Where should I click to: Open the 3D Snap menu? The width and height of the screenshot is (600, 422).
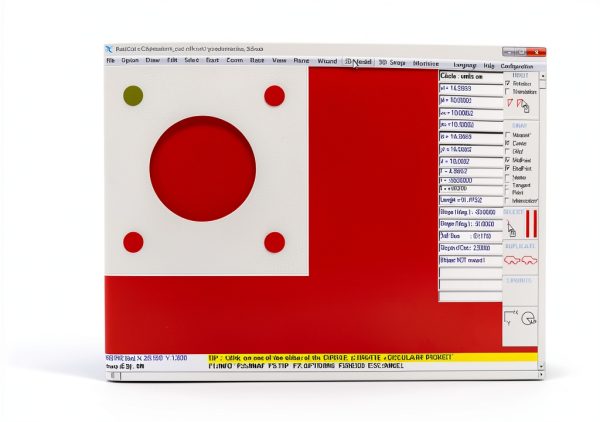pyautogui.click(x=392, y=62)
